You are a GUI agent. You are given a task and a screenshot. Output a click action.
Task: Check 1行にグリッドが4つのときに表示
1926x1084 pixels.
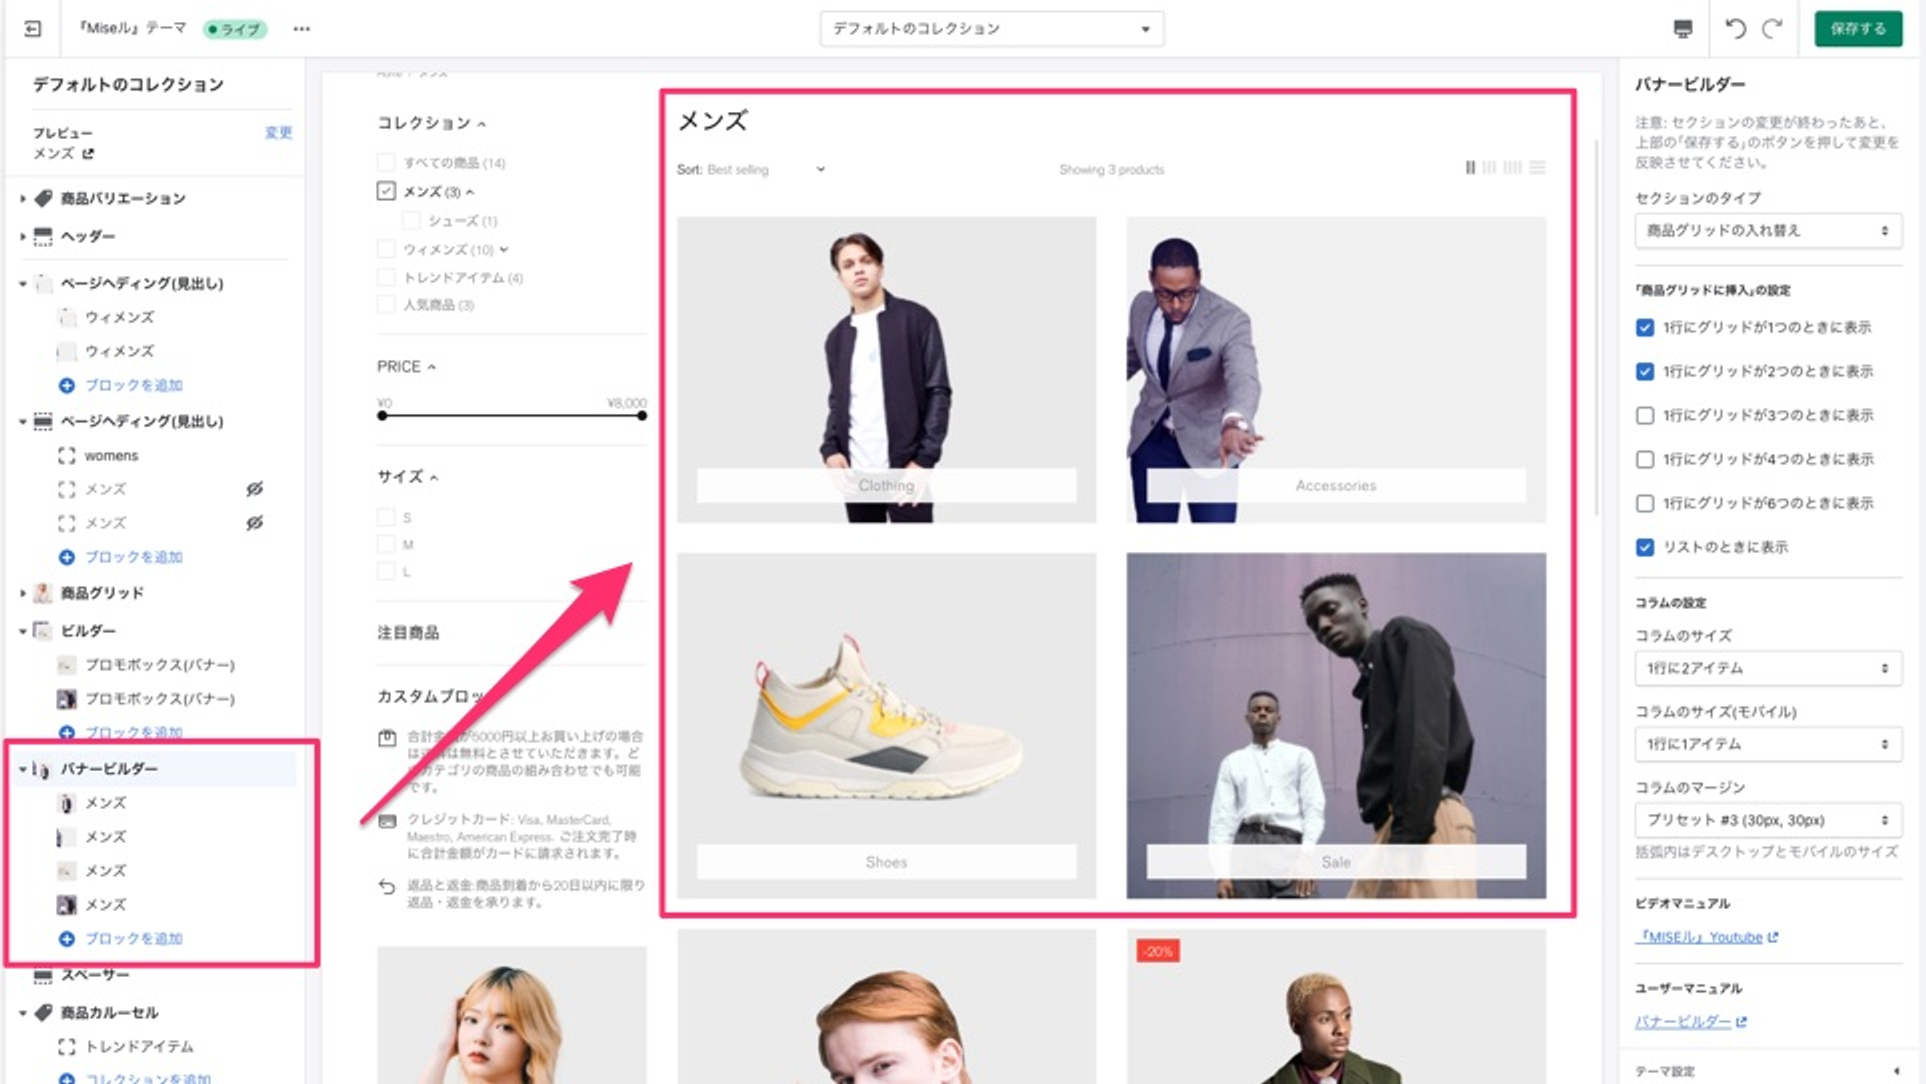pyautogui.click(x=1645, y=460)
